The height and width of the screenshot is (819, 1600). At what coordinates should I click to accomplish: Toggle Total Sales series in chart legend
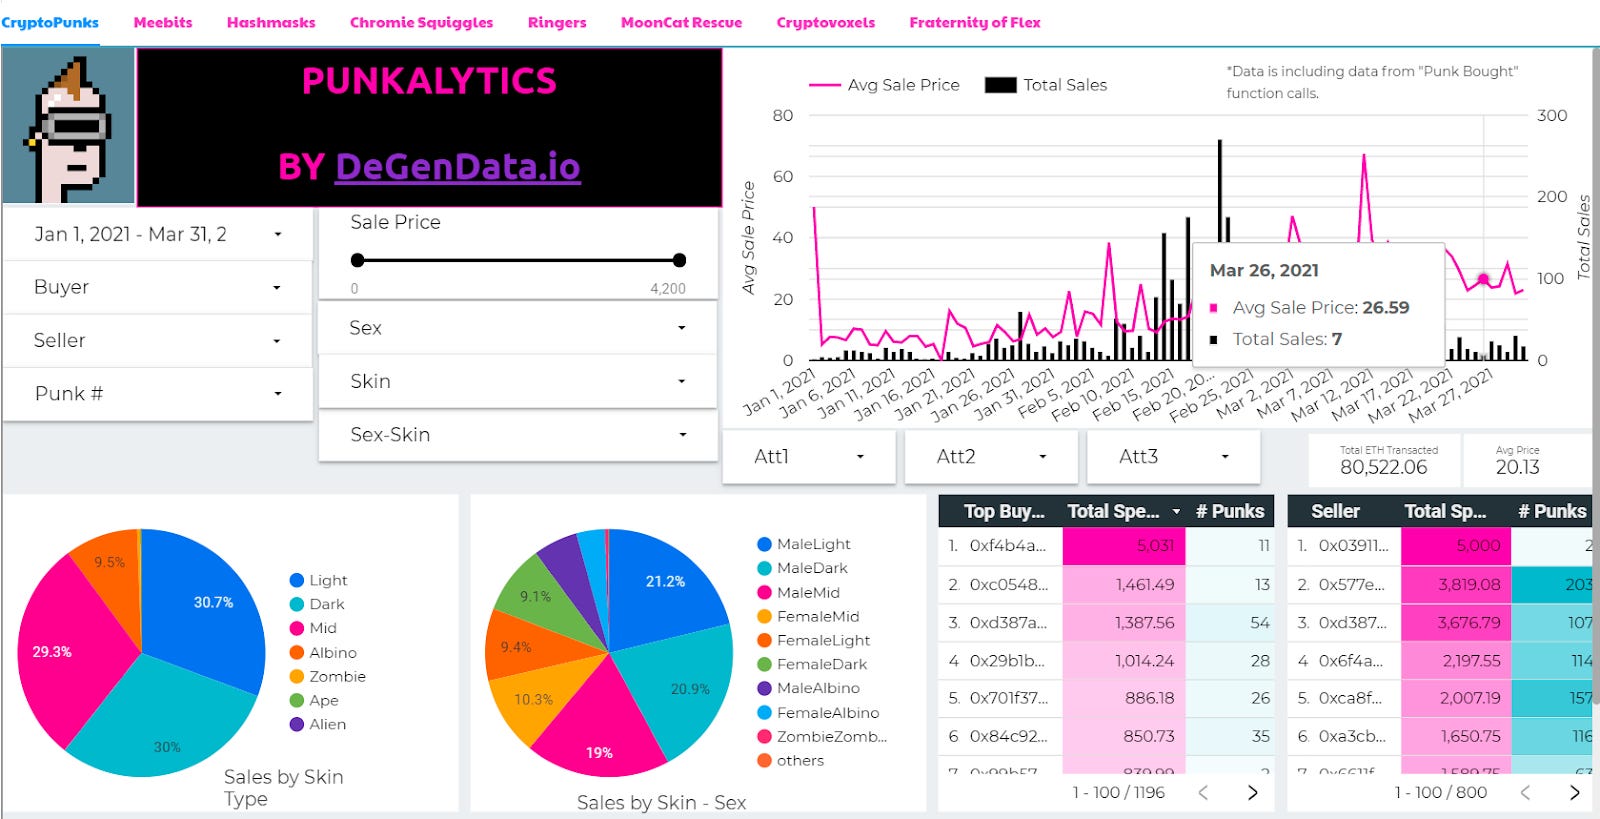point(1046,85)
